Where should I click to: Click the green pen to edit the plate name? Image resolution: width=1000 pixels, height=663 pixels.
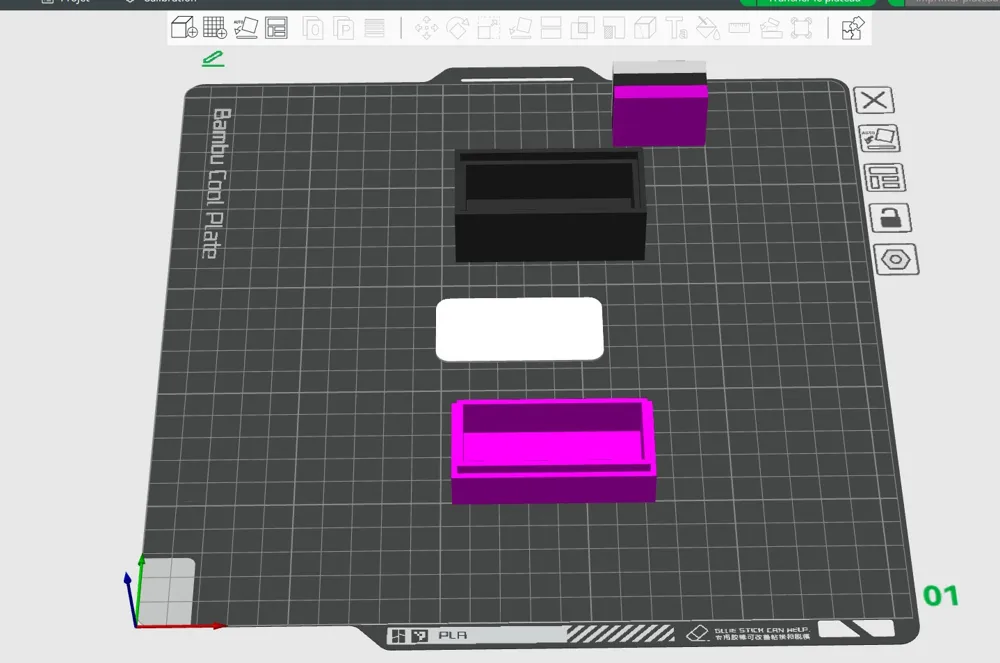point(213,59)
